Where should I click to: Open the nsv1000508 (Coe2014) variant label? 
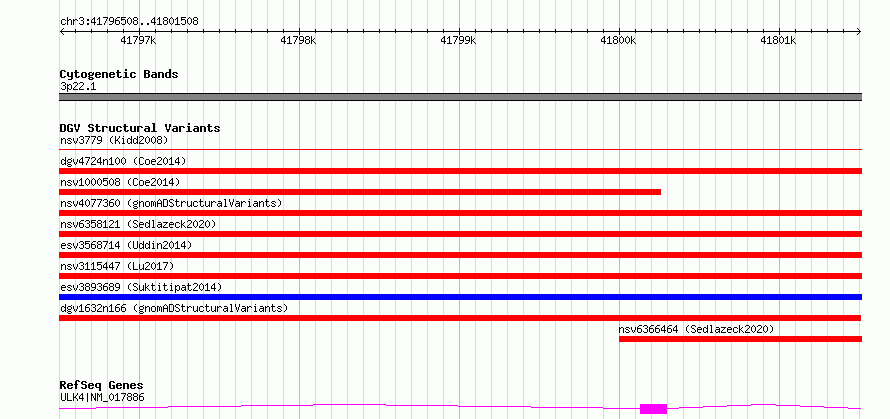click(120, 182)
